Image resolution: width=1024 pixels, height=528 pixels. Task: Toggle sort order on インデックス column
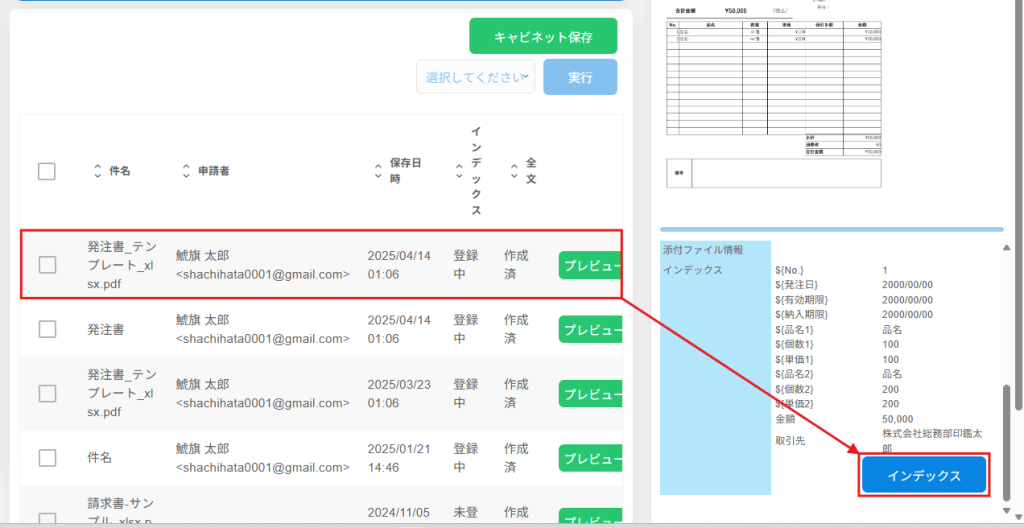click(459, 171)
